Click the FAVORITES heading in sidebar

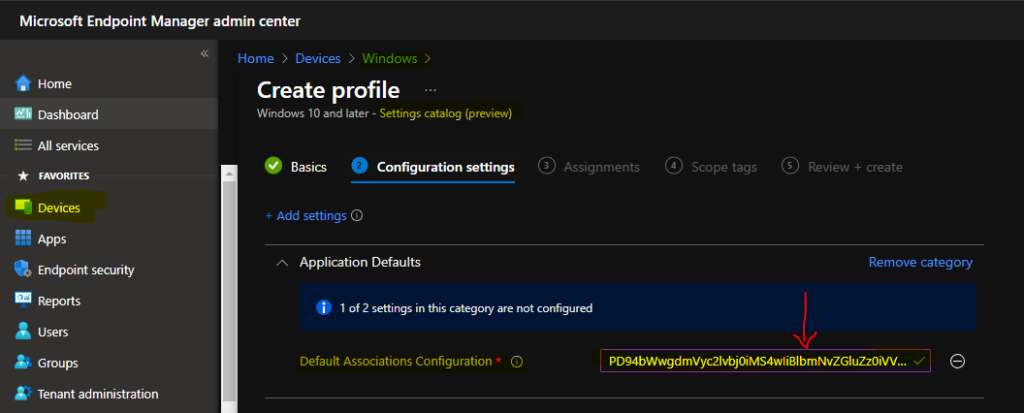pyautogui.click(x=63, y=176)
